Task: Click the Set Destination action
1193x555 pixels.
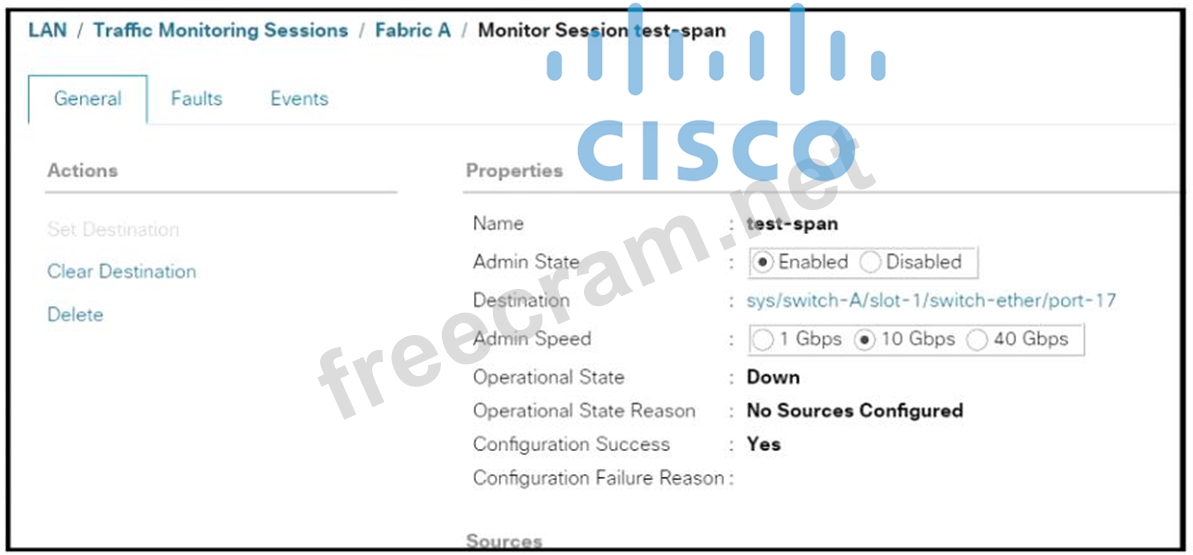Action: pyautogui.click(x=113, y=230)
